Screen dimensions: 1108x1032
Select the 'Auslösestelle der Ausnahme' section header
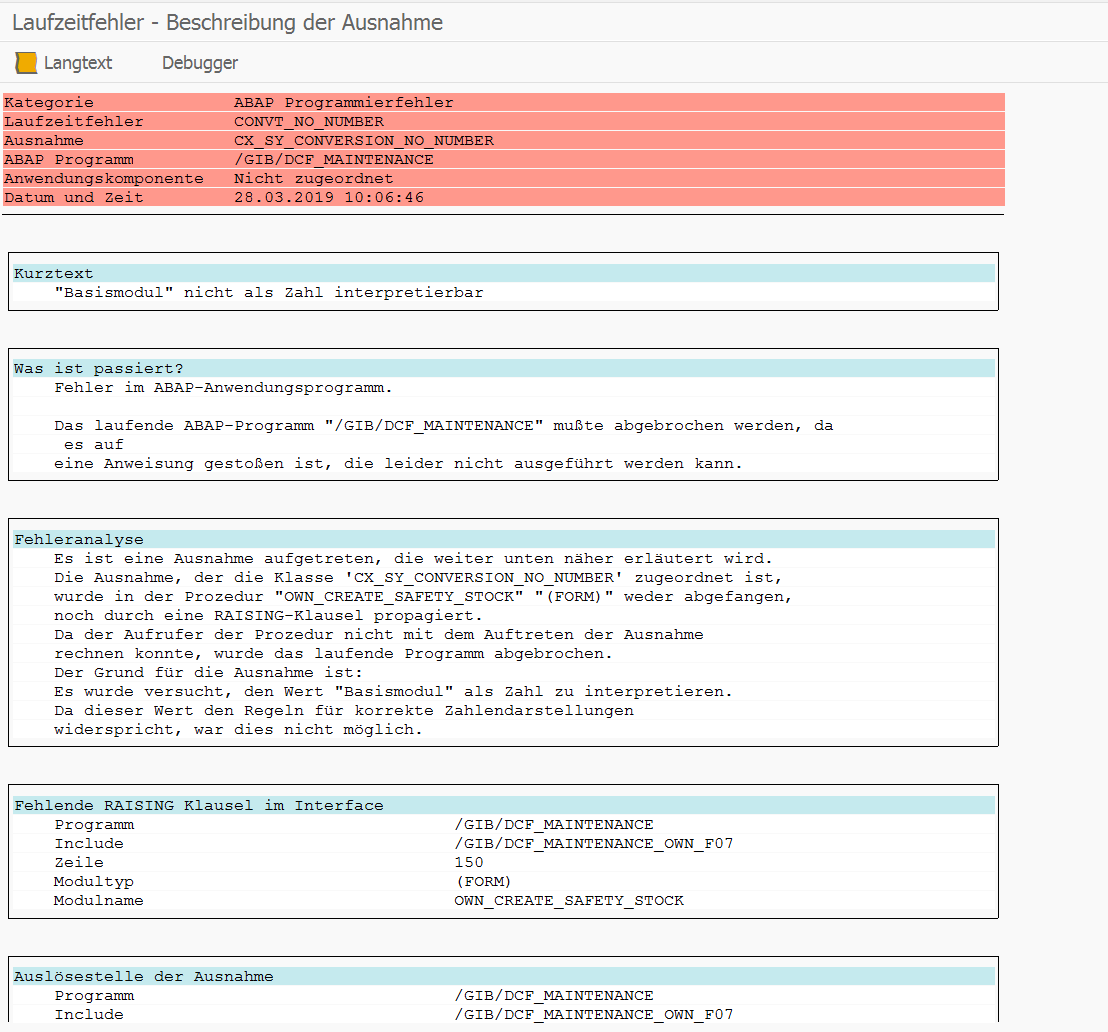(x=143, y=976)
